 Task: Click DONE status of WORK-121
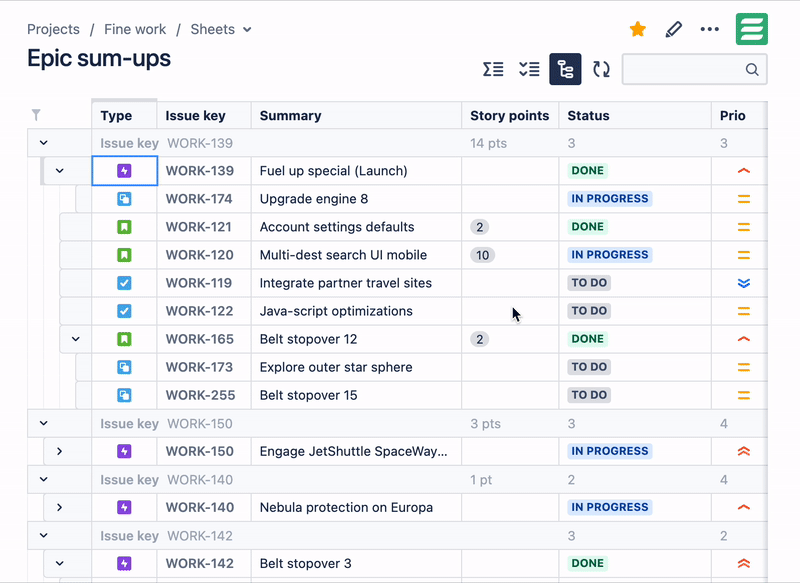tap(588, 227)
